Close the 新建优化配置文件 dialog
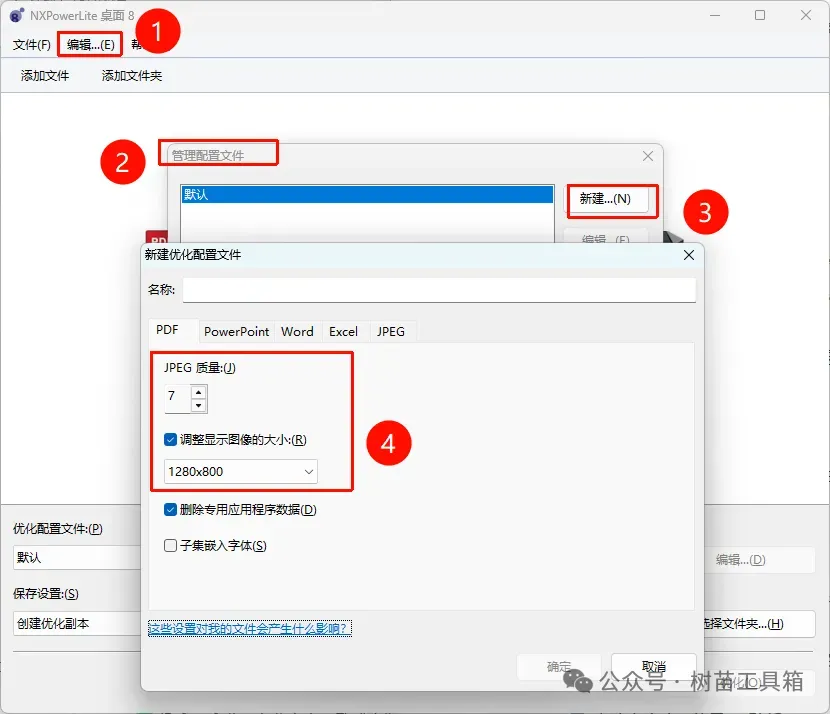Screen dimensions: 830x714 click(689, 255)
